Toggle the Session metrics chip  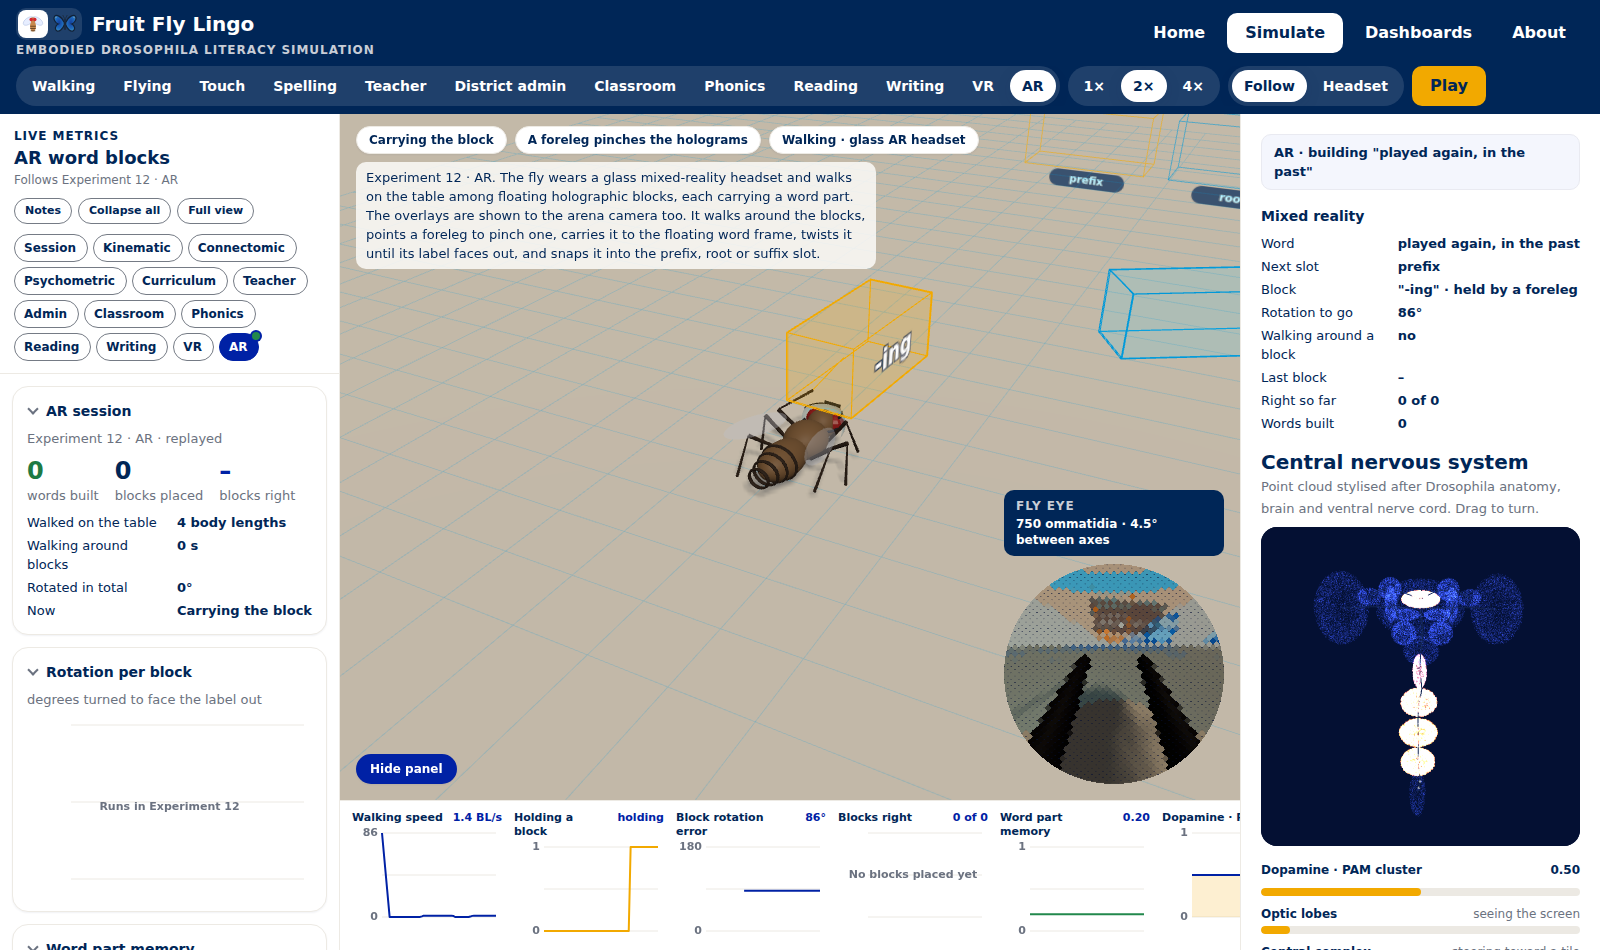pos(50,248)
